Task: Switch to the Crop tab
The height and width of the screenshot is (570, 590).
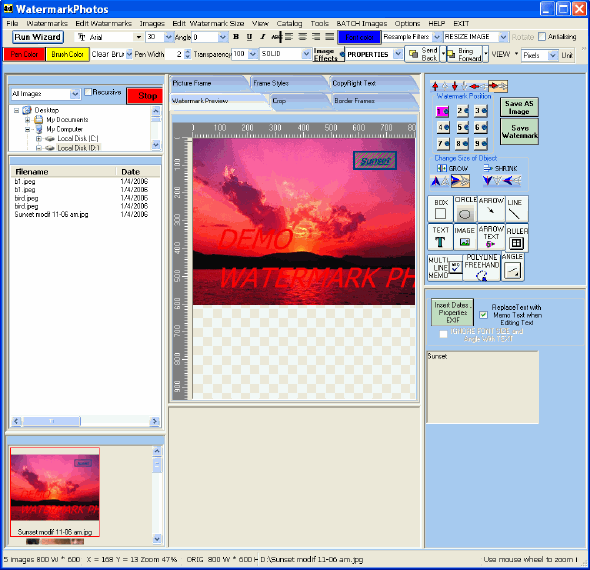Action: pos(299,101)
